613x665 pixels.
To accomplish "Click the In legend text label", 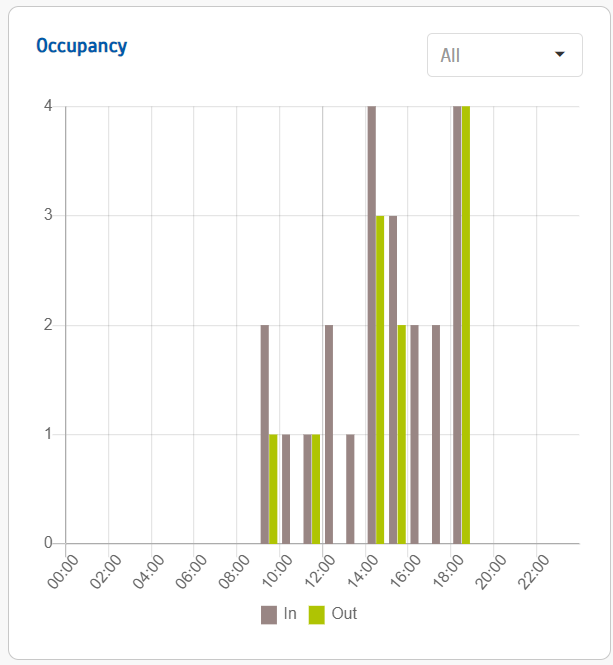I will click(x=290, y=614).
